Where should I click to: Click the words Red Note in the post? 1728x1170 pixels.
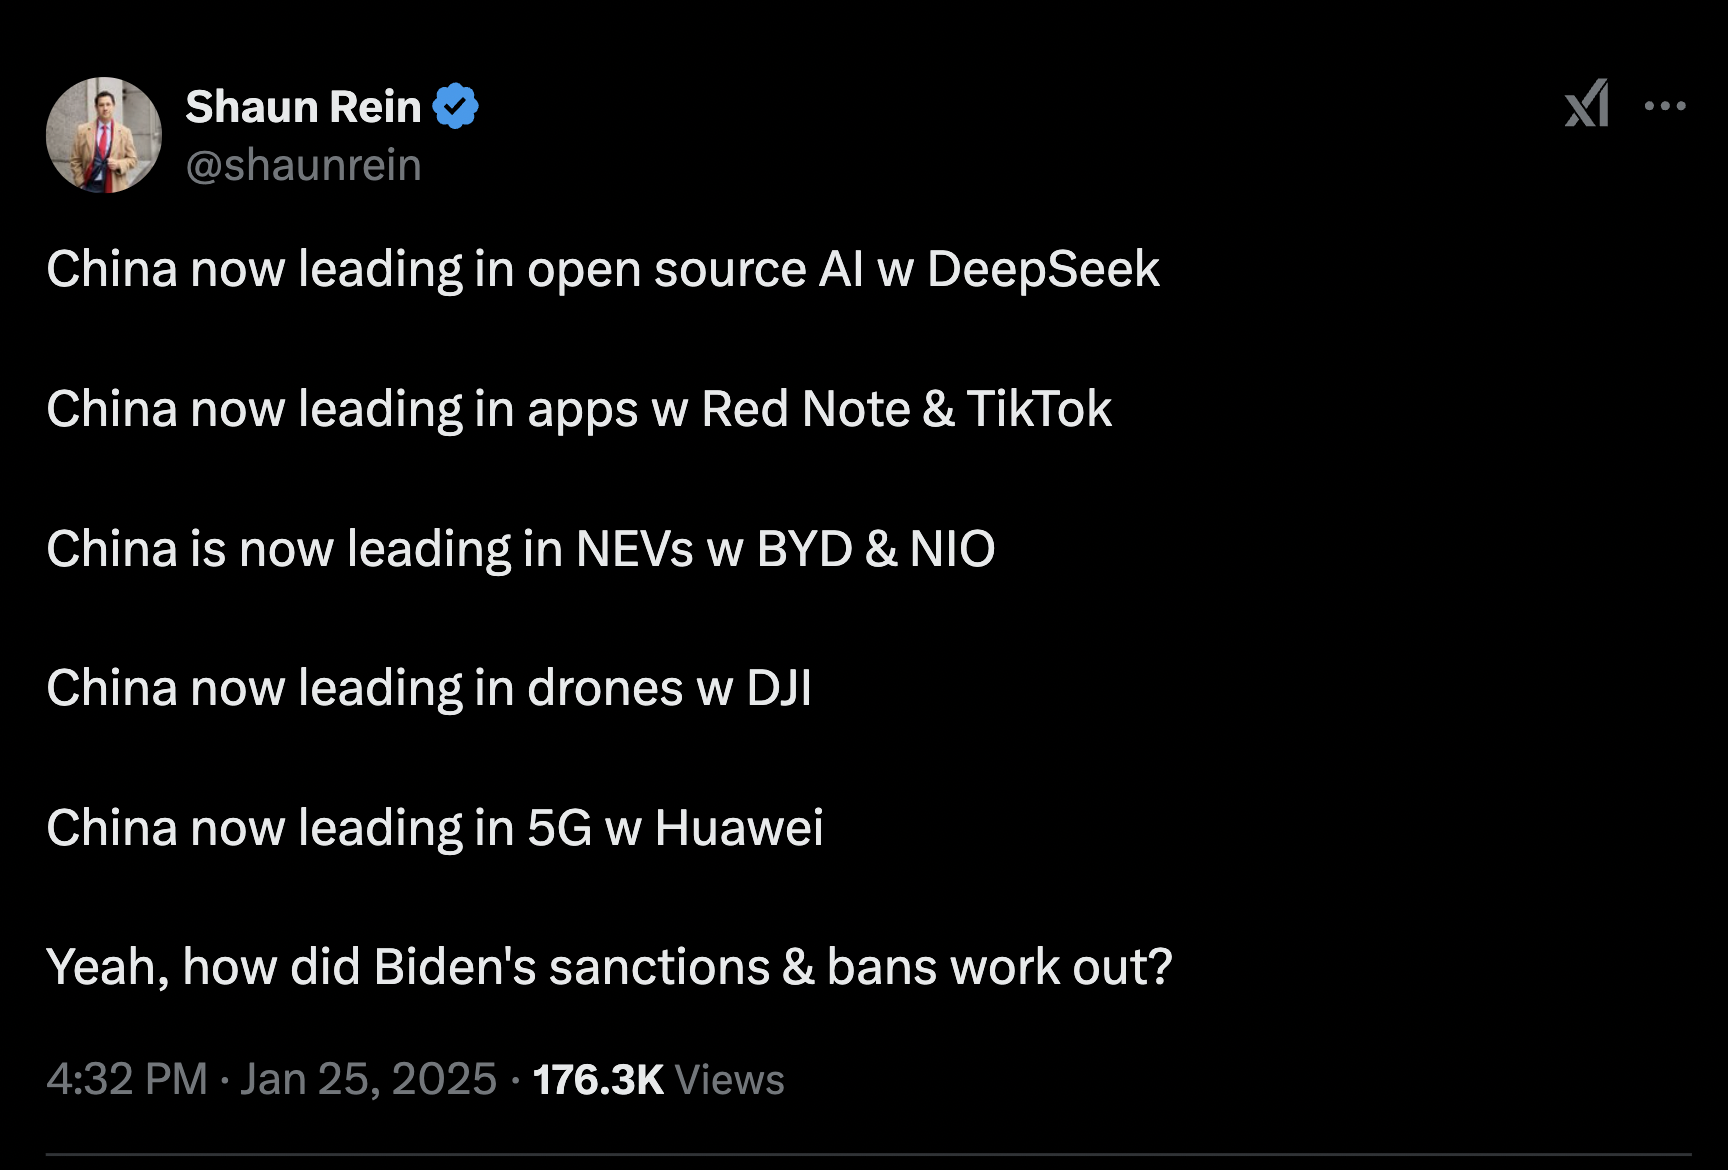pos(805,409)
